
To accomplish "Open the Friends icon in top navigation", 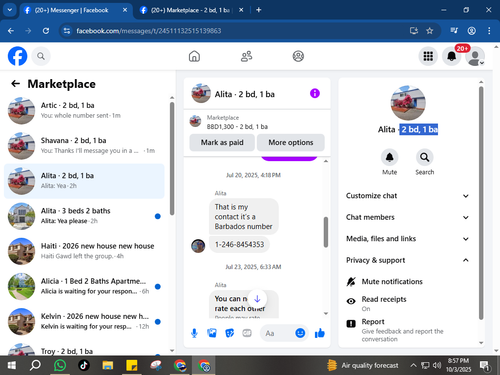I will [x=246, y=56].
